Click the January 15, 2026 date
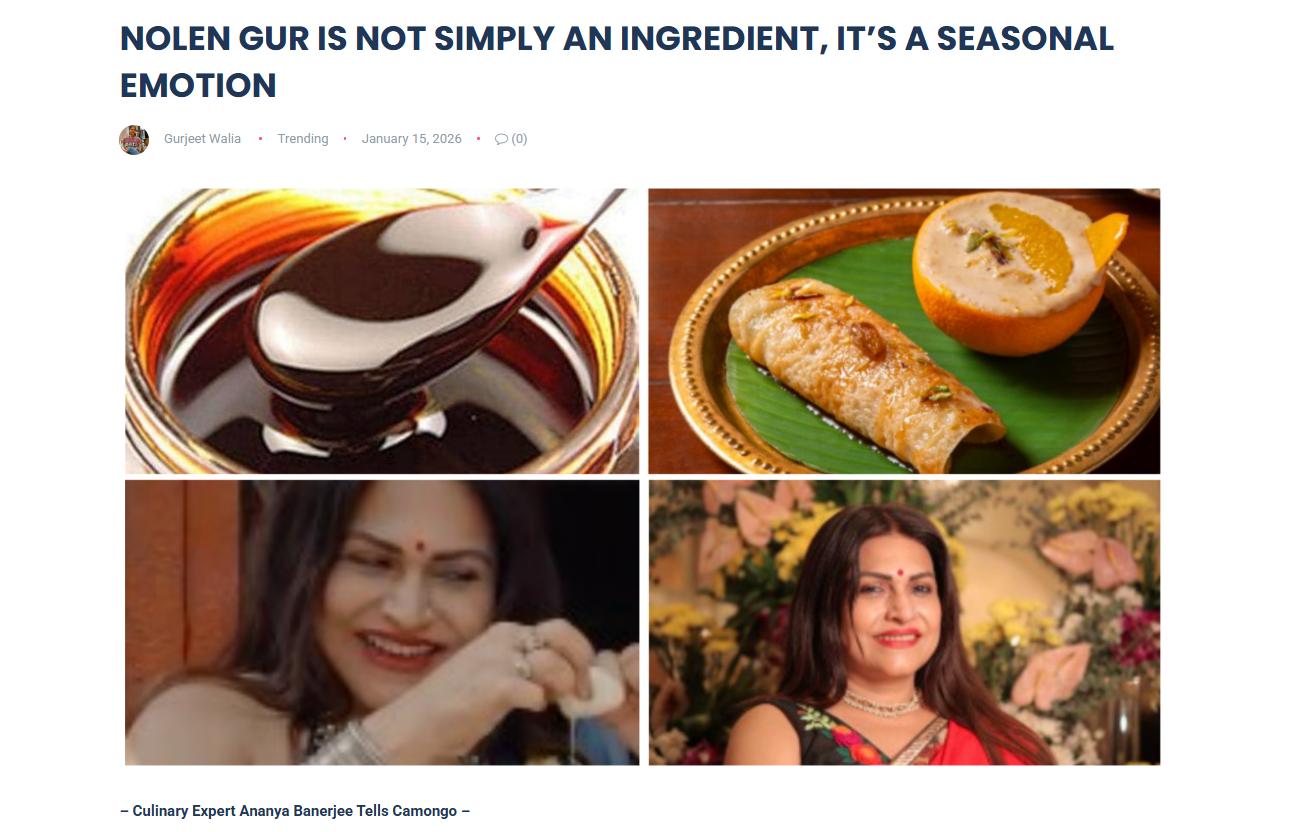This screenshot has width=1292, height=832. tap(412, 139)
